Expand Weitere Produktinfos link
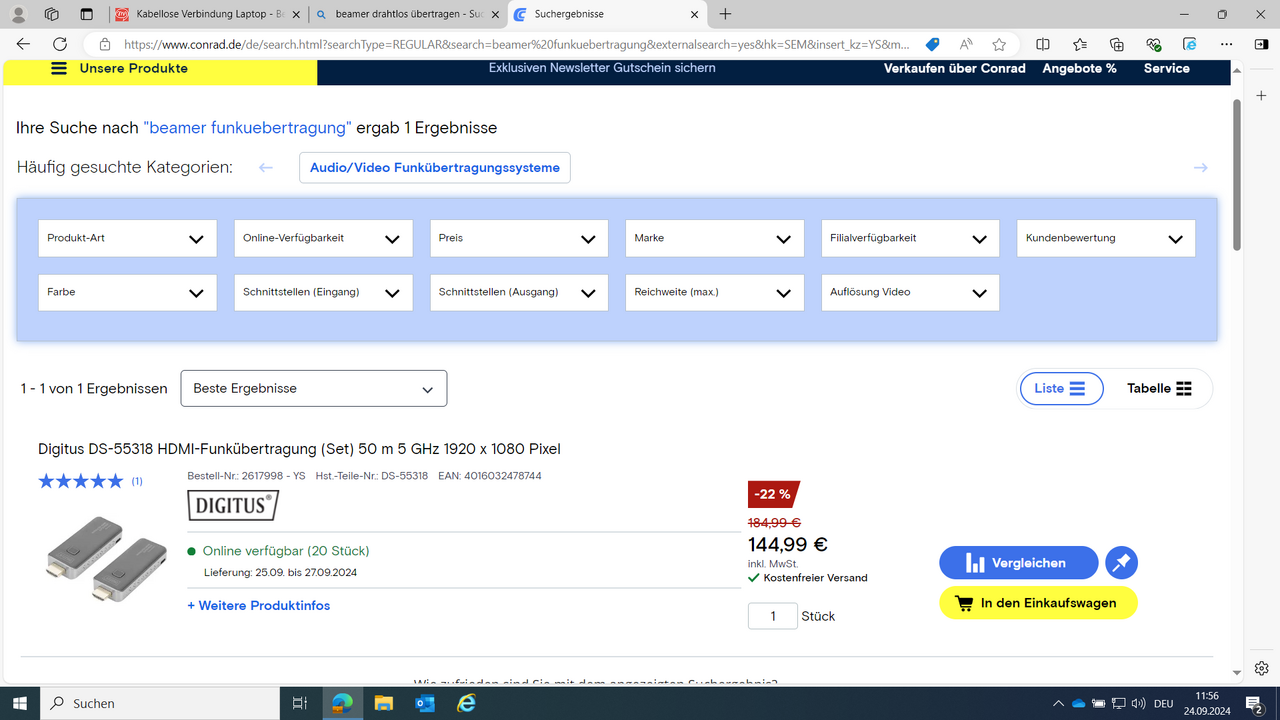This screenshot has width=1280, height=720. point(258,605)
